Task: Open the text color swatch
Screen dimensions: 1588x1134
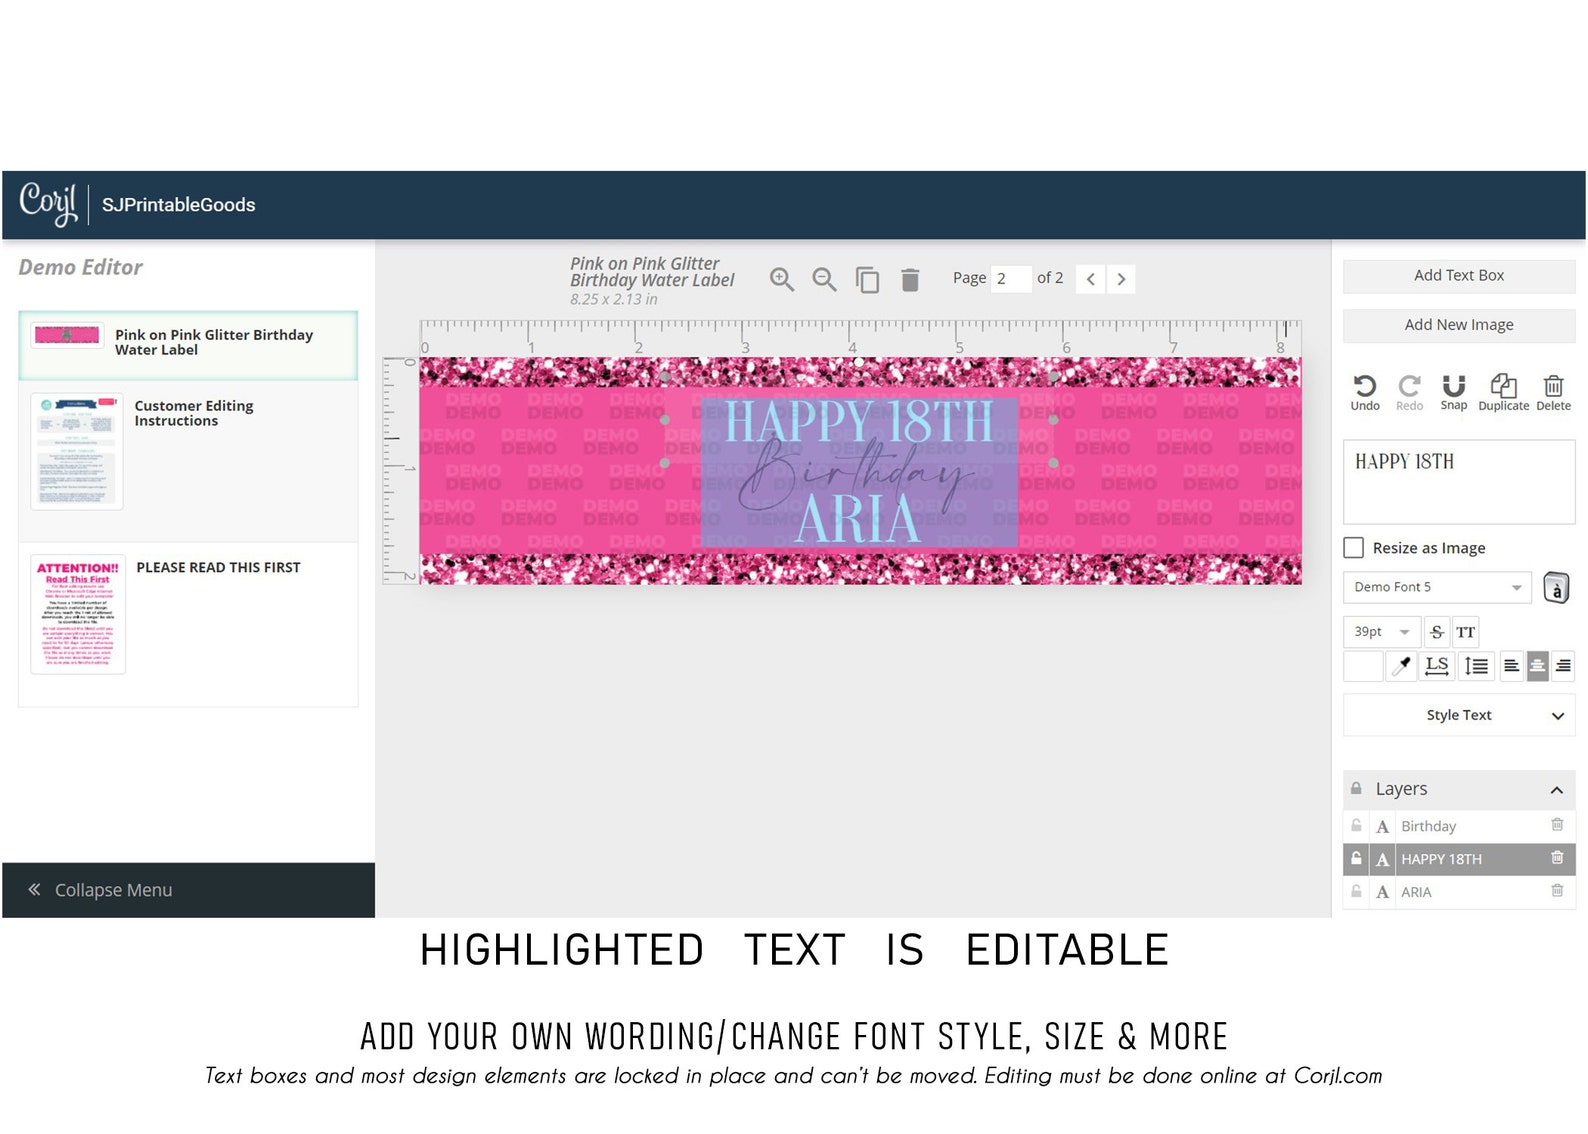Action: coord(1362,666)
